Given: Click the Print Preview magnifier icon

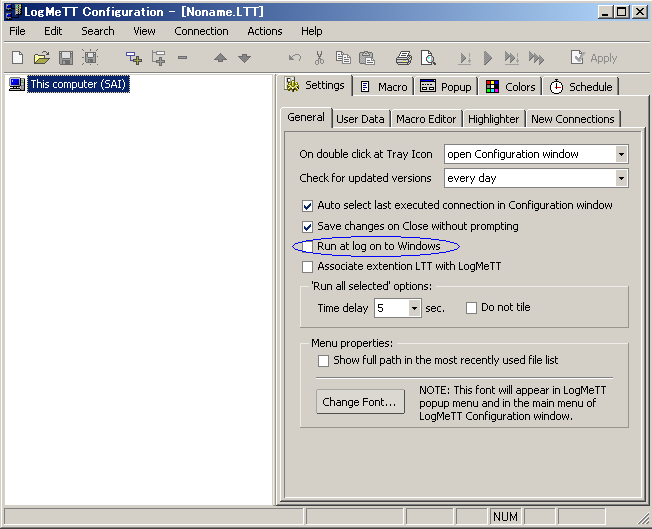Looking at the screenshot, I should [x=428, y=58].
